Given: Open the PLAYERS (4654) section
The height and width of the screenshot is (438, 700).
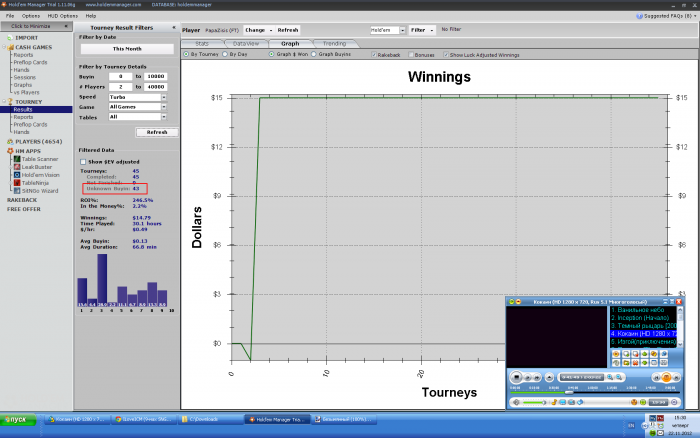Looking at the screenshot, I should tap(38, 142).
